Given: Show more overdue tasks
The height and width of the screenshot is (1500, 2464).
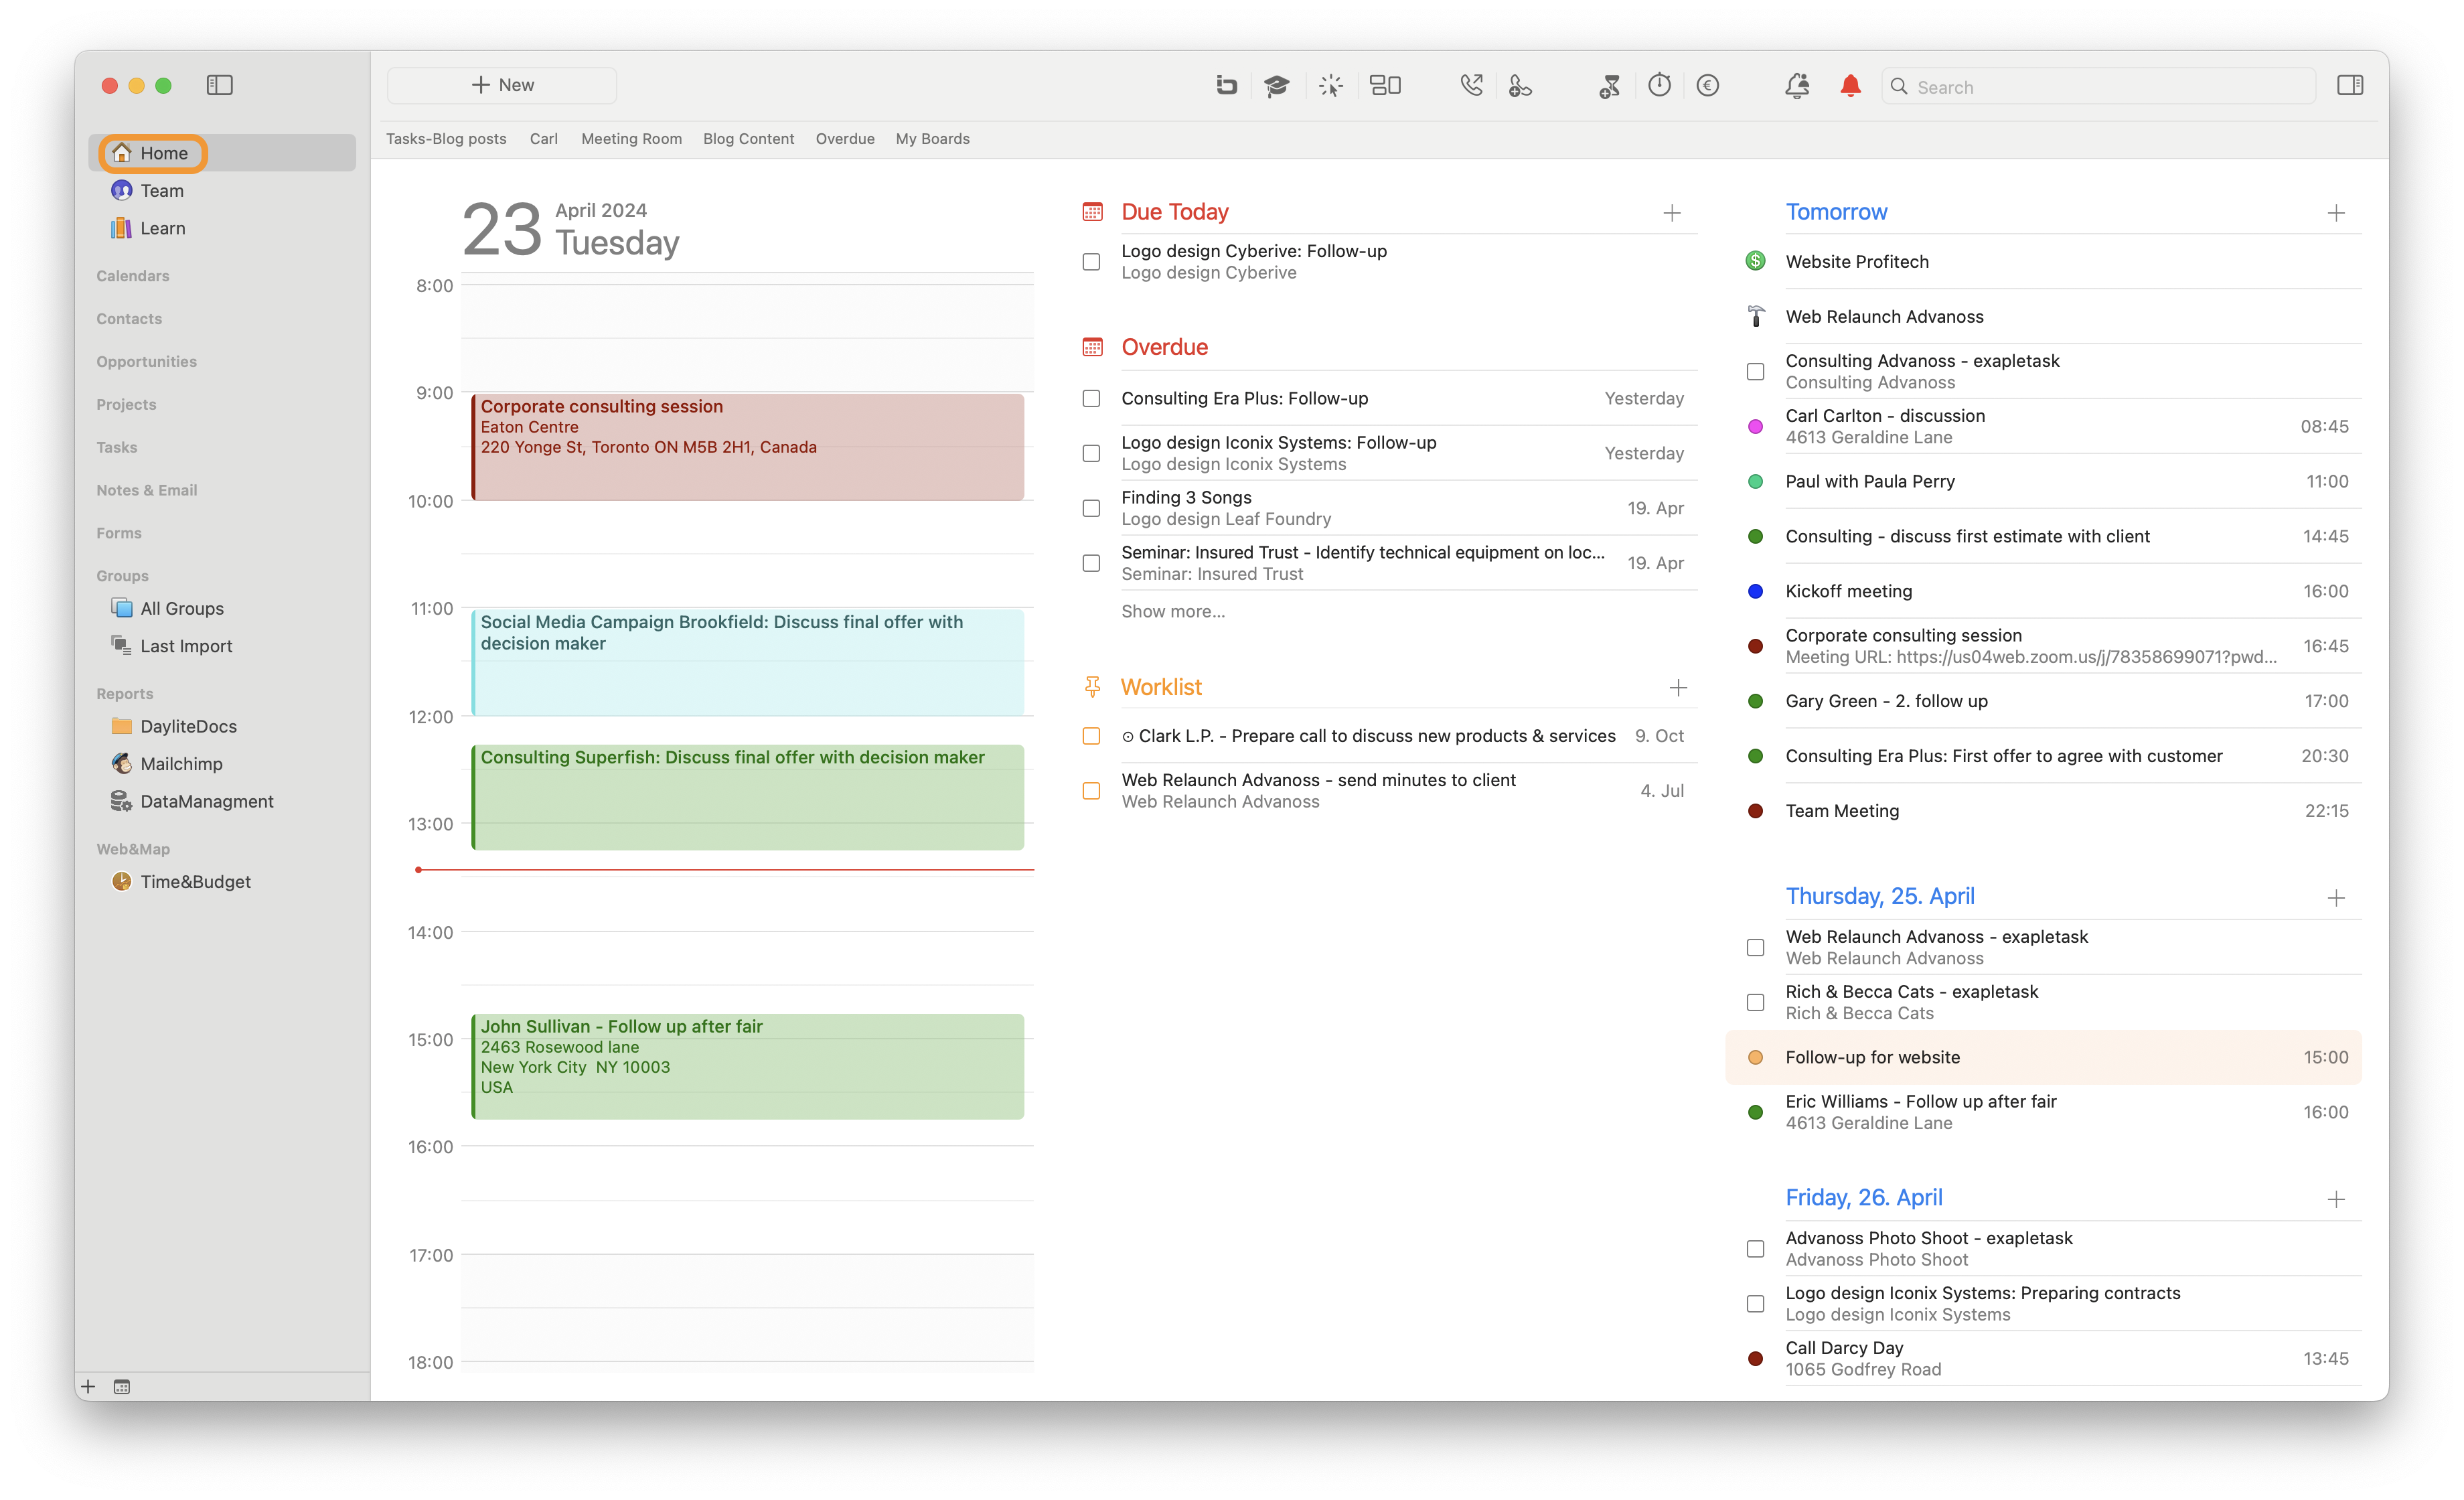Looking at the screenshot, I should (x=1173, y=612).
